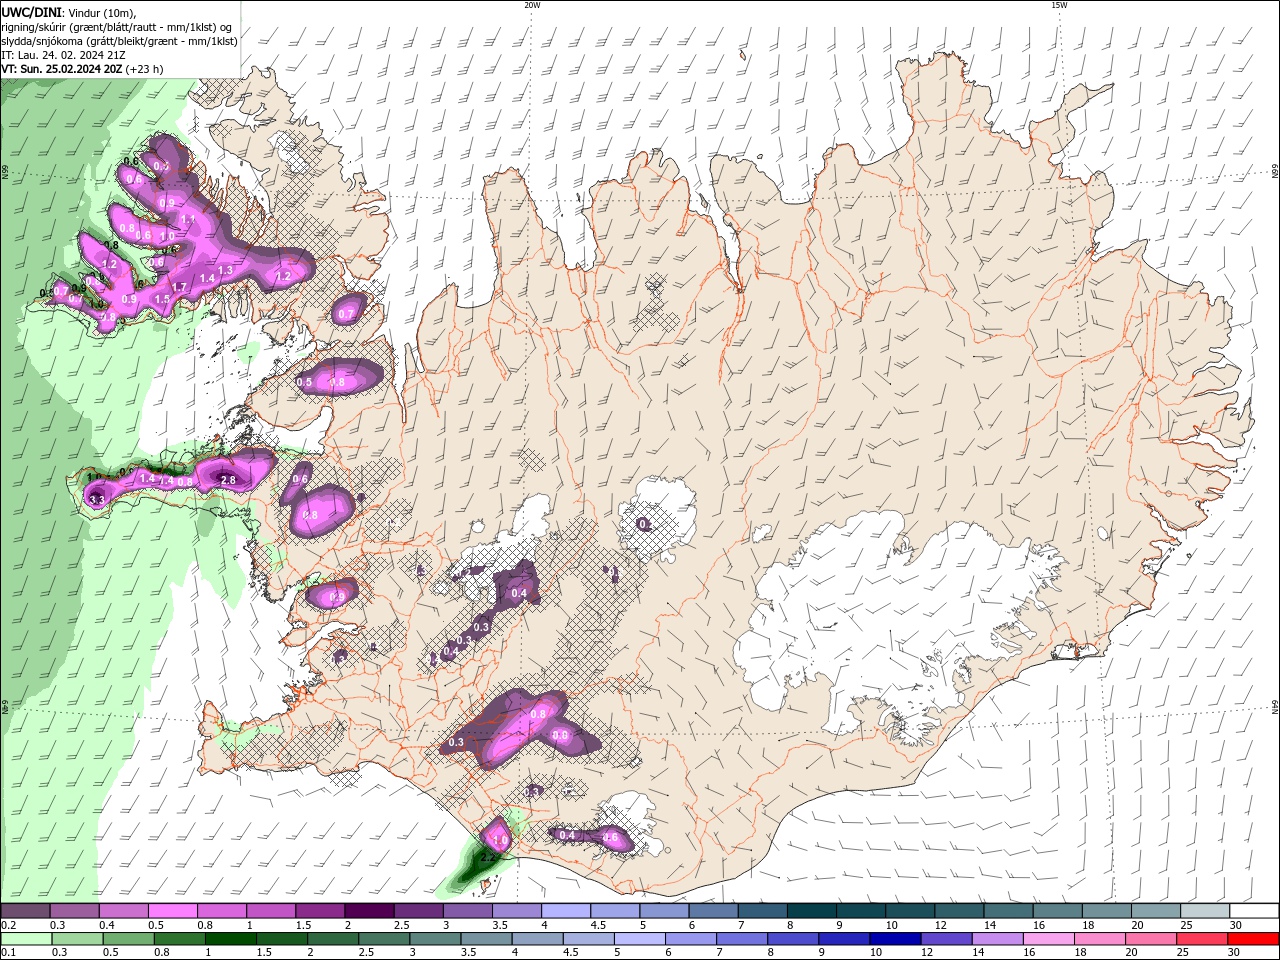Click the 1.5 value in Westfjords
1280x960 pixels.
pyautogui.click(x=162, y=299)
